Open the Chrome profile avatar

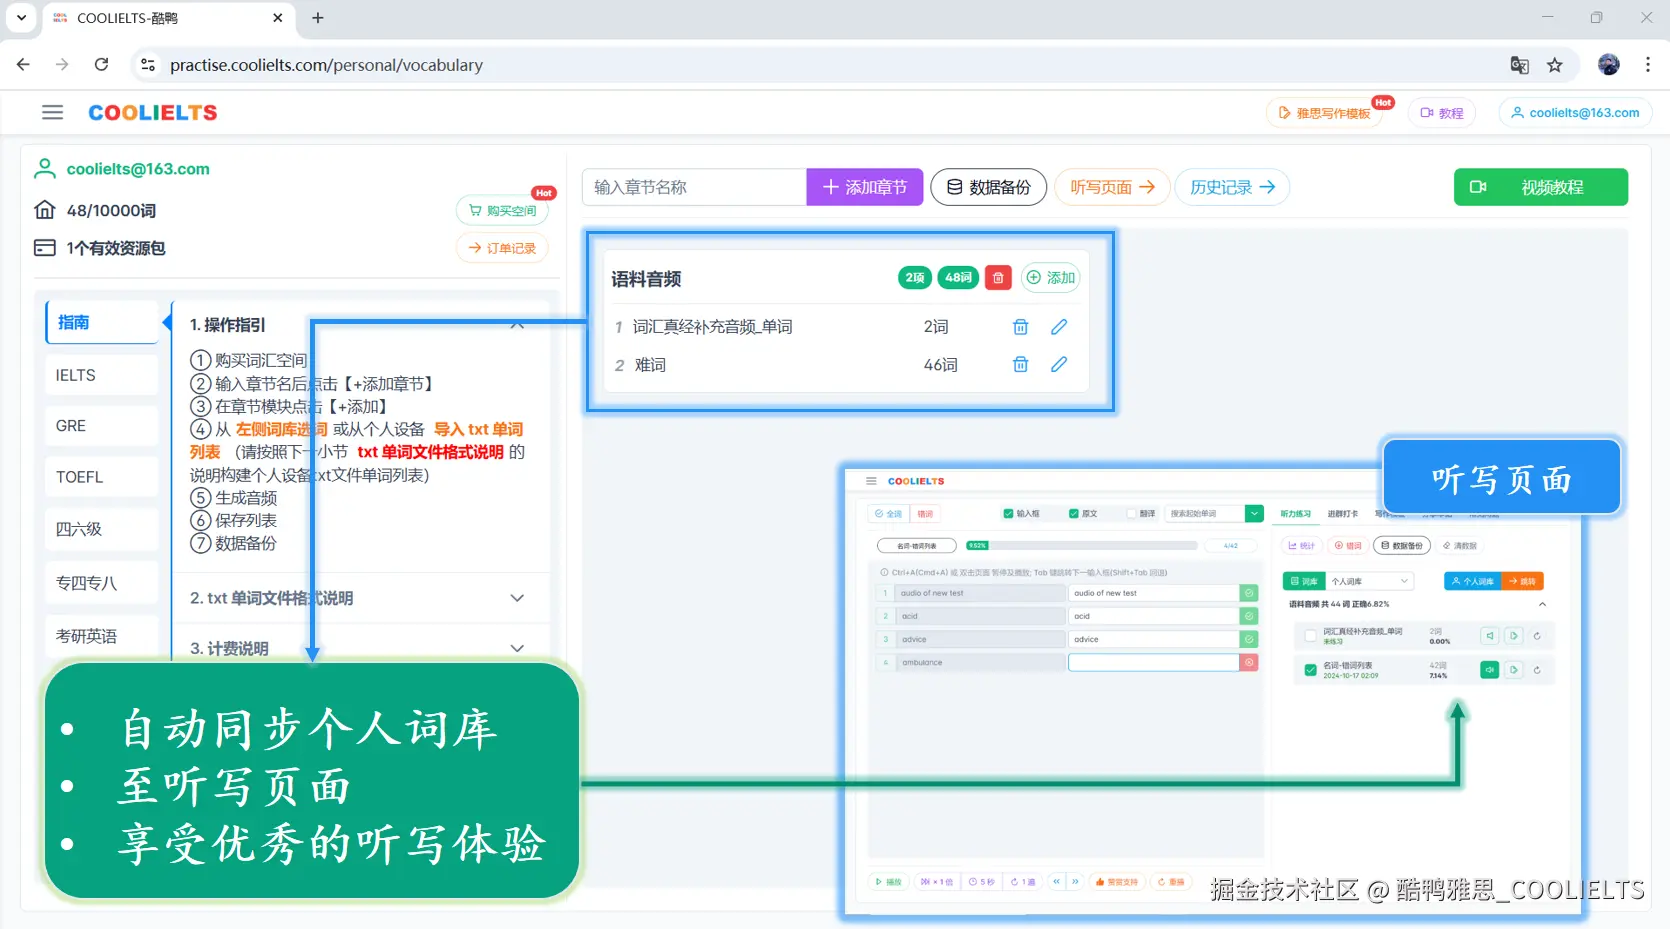[x=1609, y=65]
